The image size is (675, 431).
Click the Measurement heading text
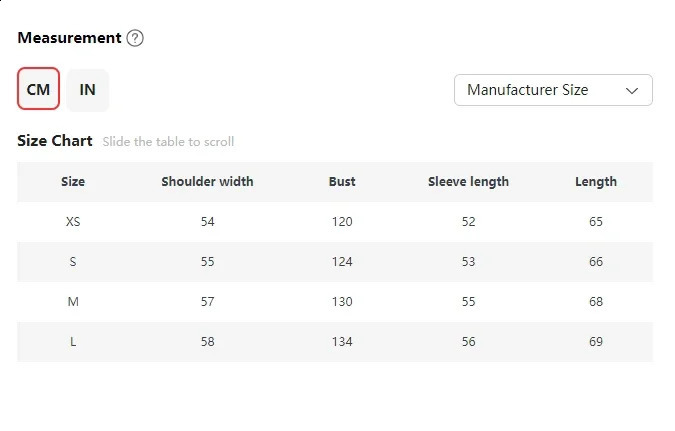[69, 38]
